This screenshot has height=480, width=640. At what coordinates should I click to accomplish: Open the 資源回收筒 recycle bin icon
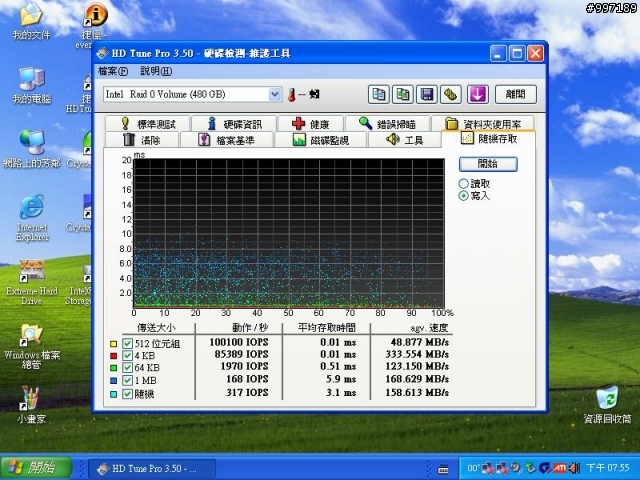tap(607, 405)
